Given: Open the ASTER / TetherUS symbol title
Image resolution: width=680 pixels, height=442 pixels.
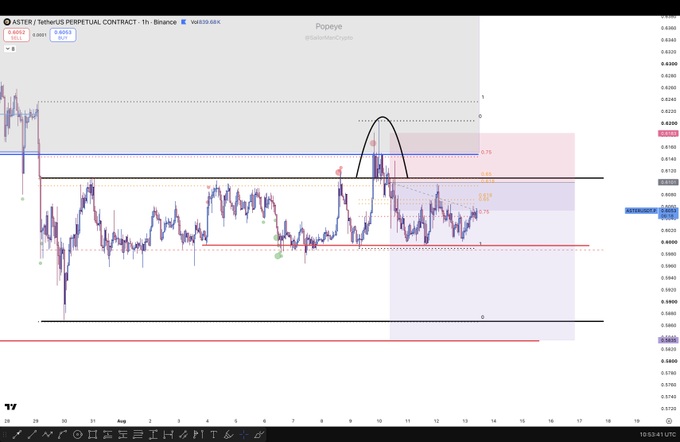Looking at the screenshot, I should point(94,22).
